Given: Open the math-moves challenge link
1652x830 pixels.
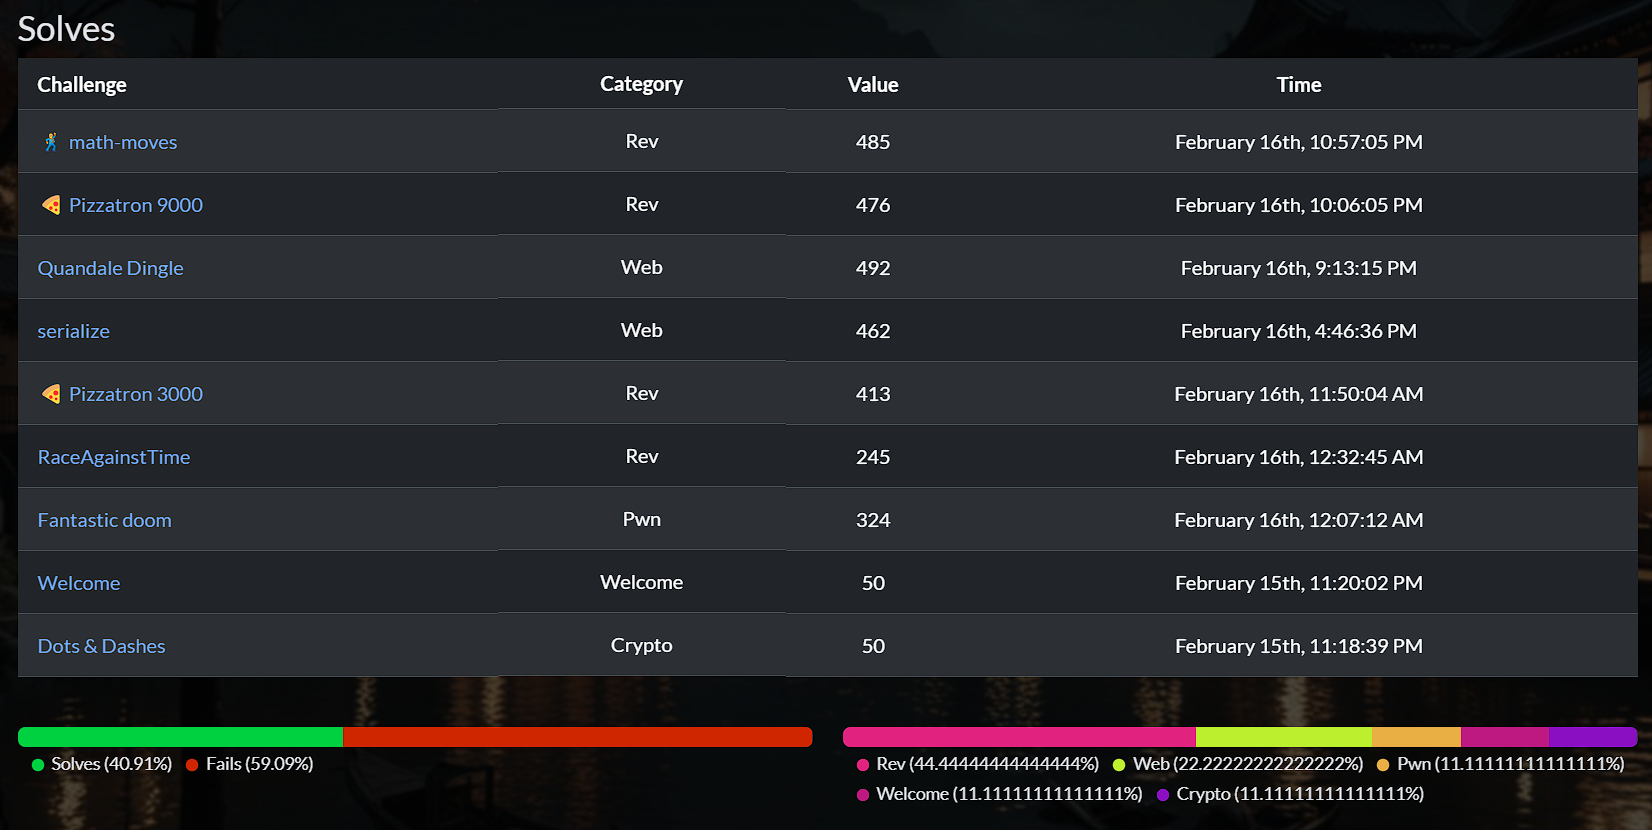Looking at the screenshot, I should pyautogui.click(x=123, y=142).
